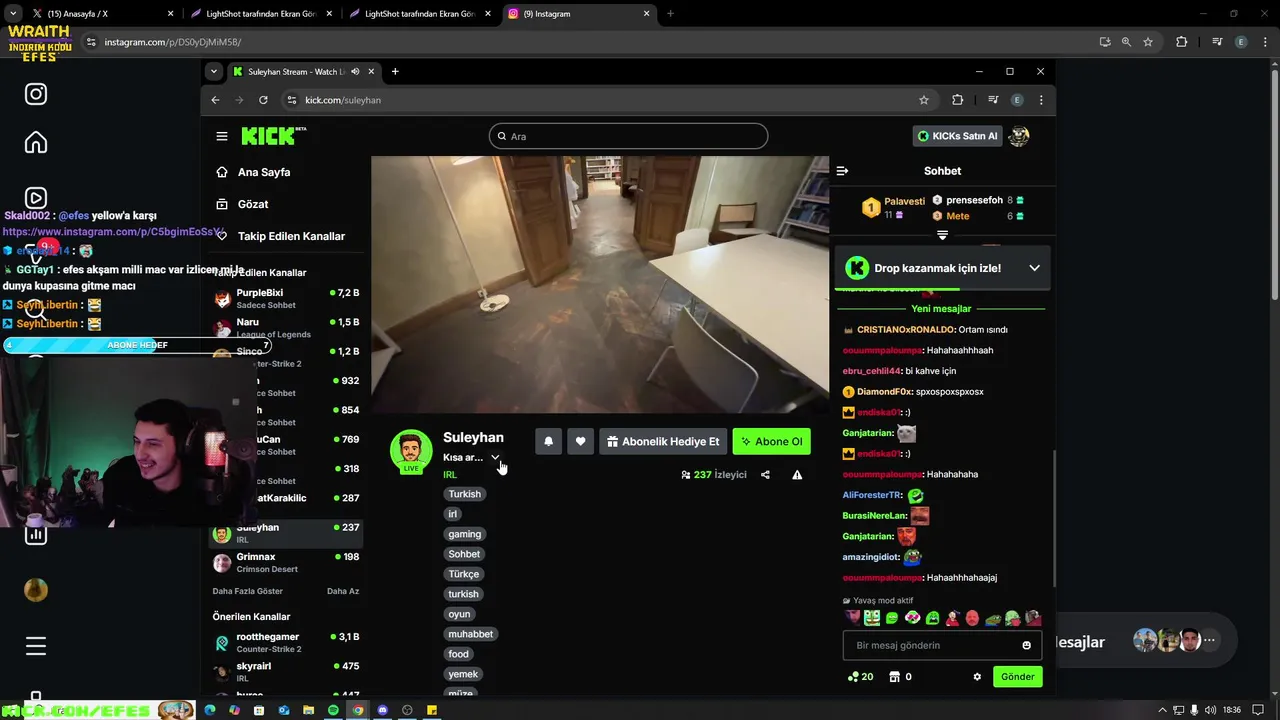
Task: Open chat settings gear
Action: click(977, 677)
